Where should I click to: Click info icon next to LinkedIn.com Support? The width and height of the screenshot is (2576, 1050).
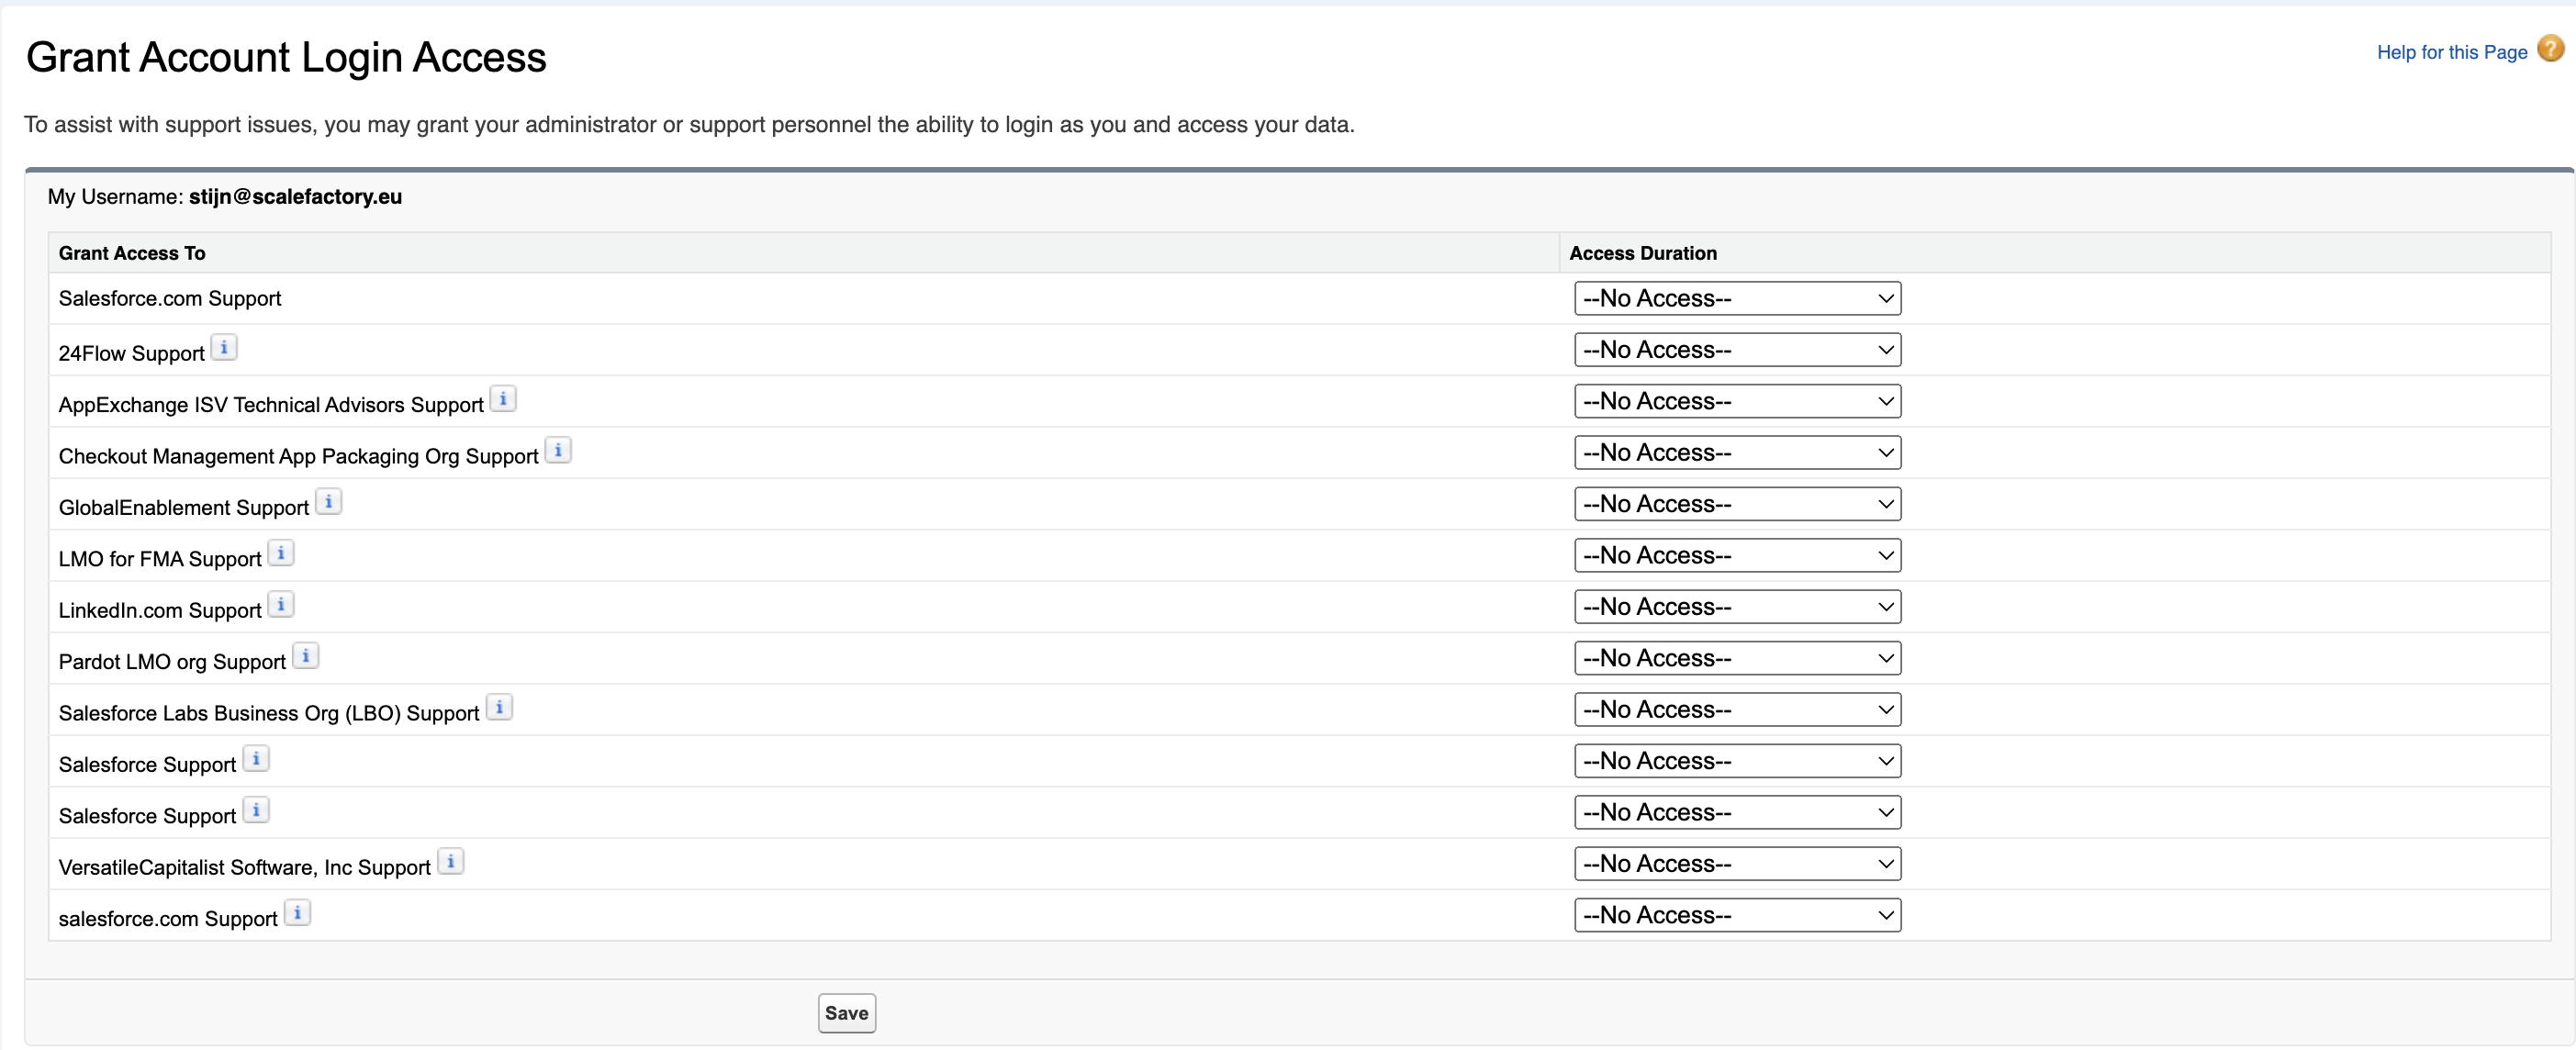[x=281, y=605]
